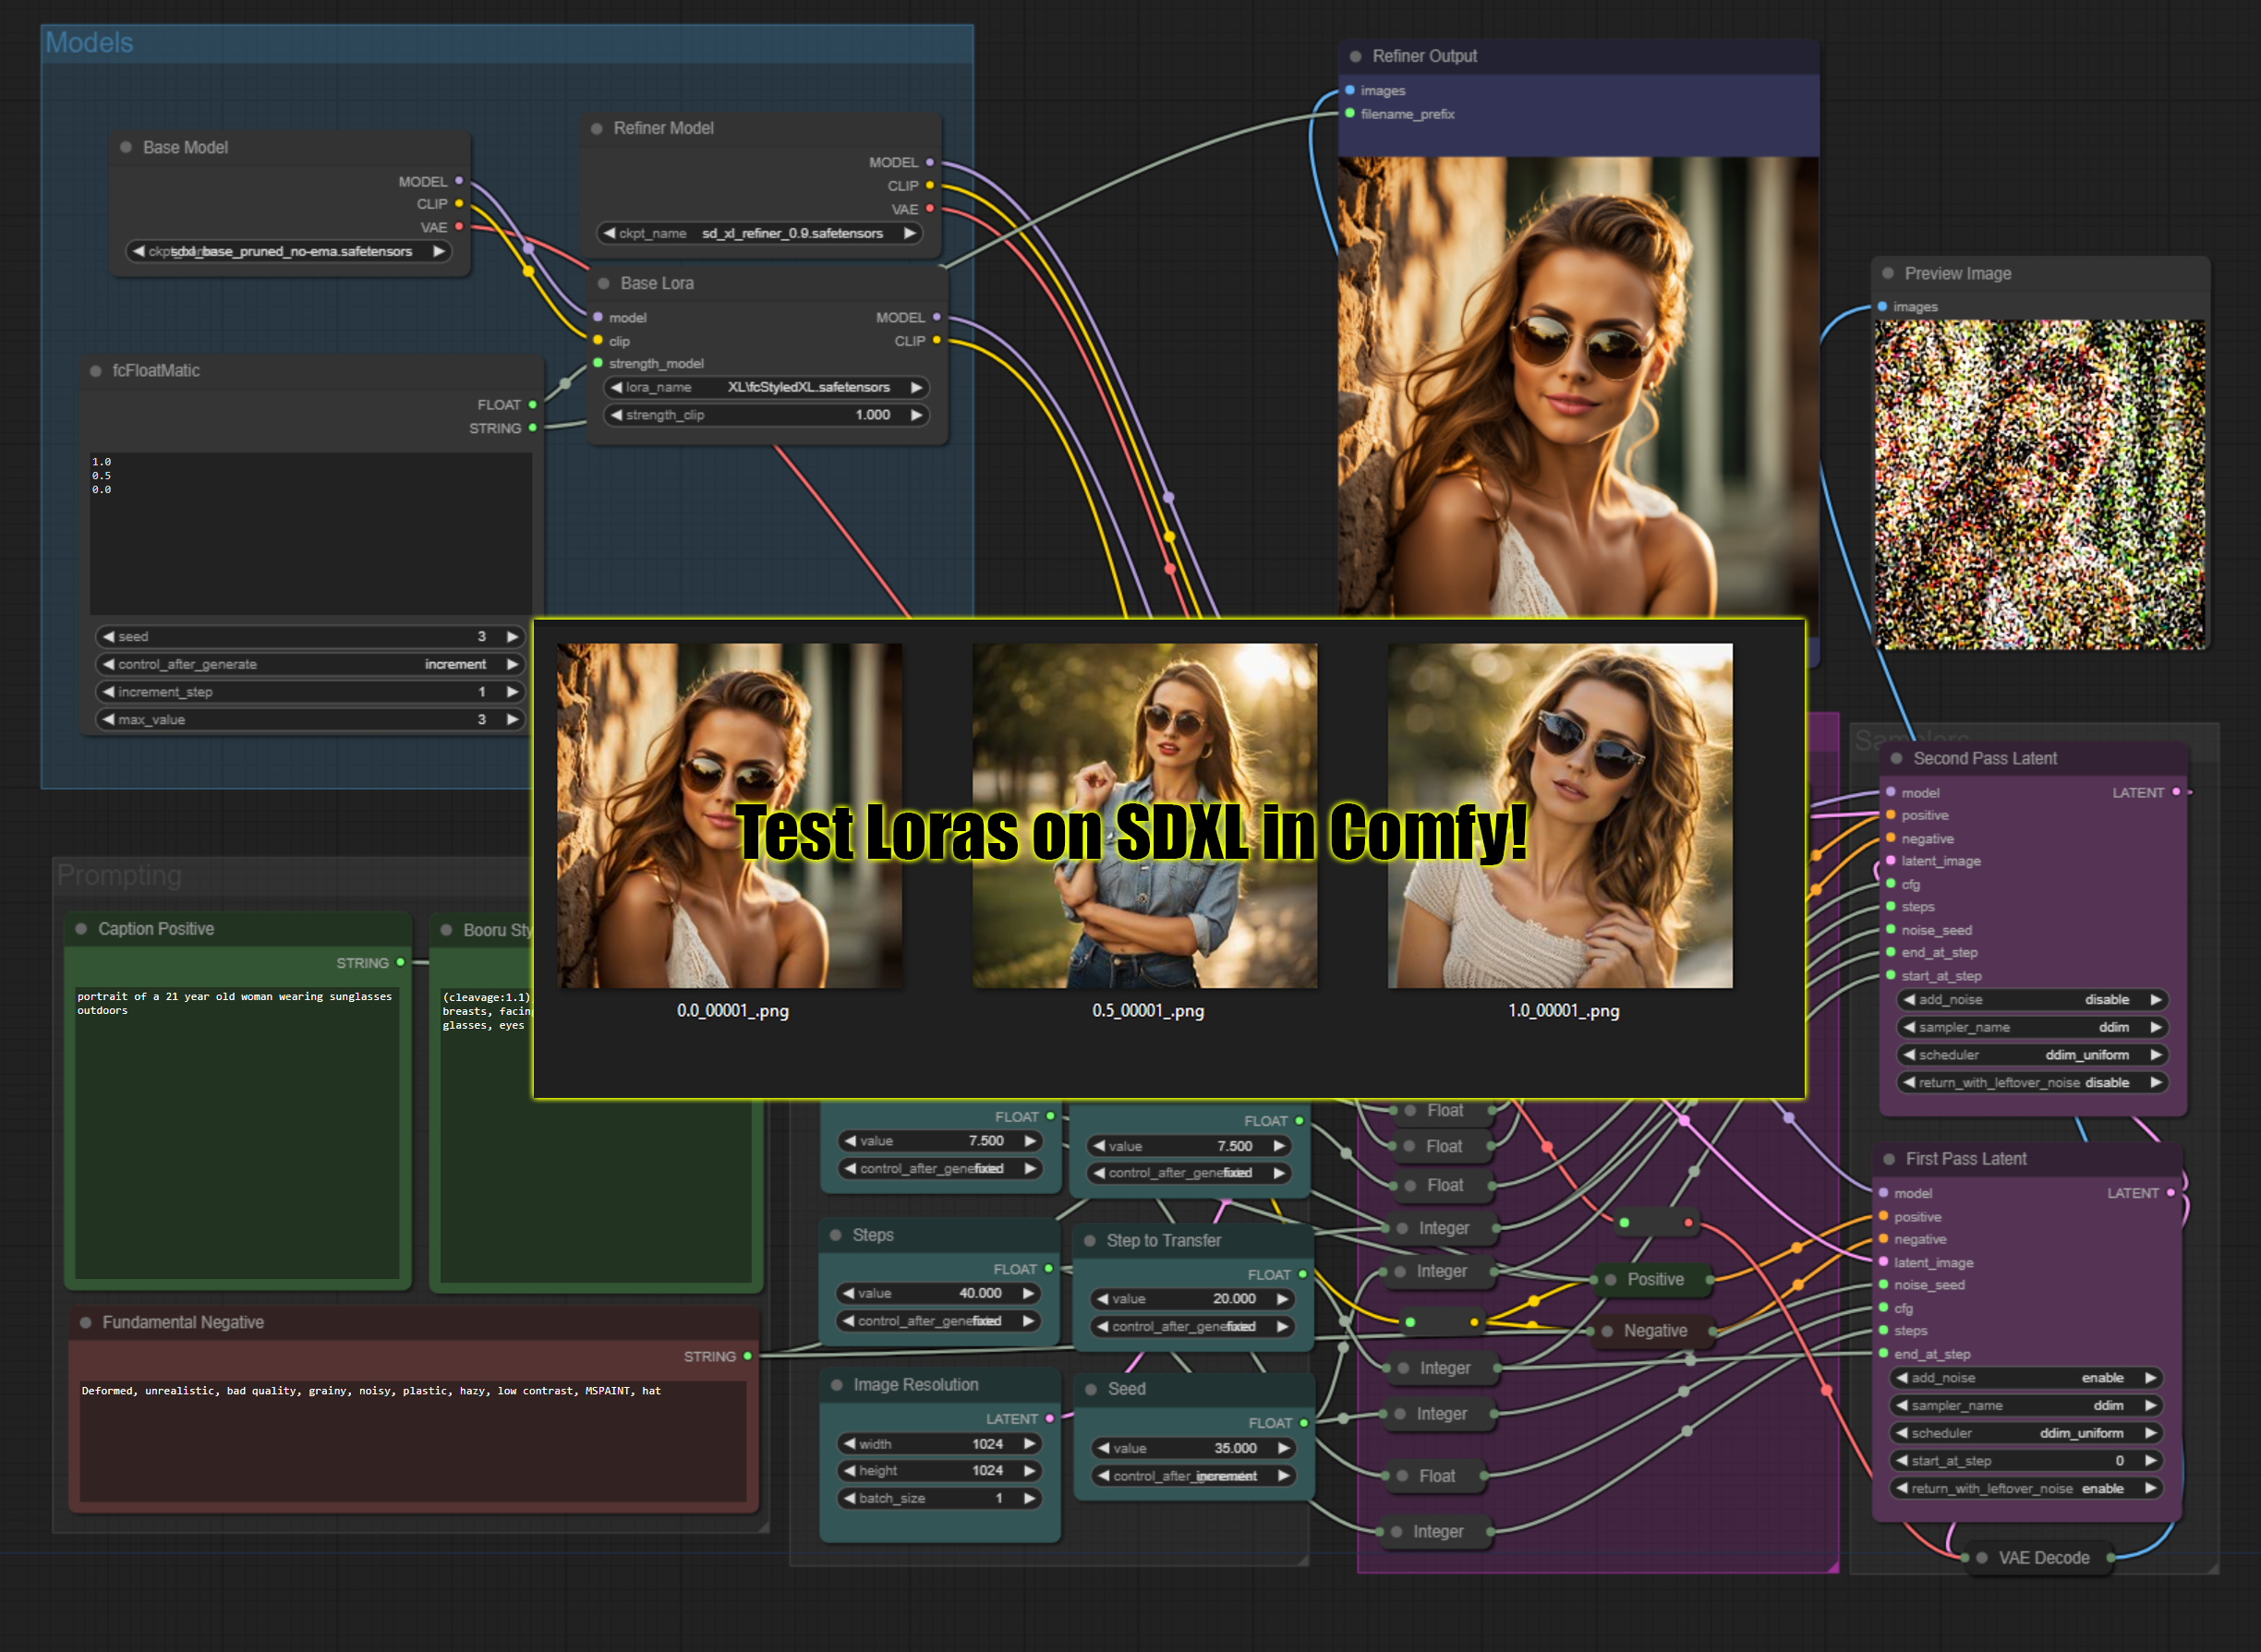Click the Refiner Output collapse dot

coord(1355,56)
